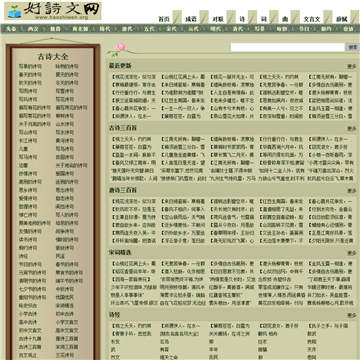
Task: Open the 成语 top tab
Action: coord(191,19)
